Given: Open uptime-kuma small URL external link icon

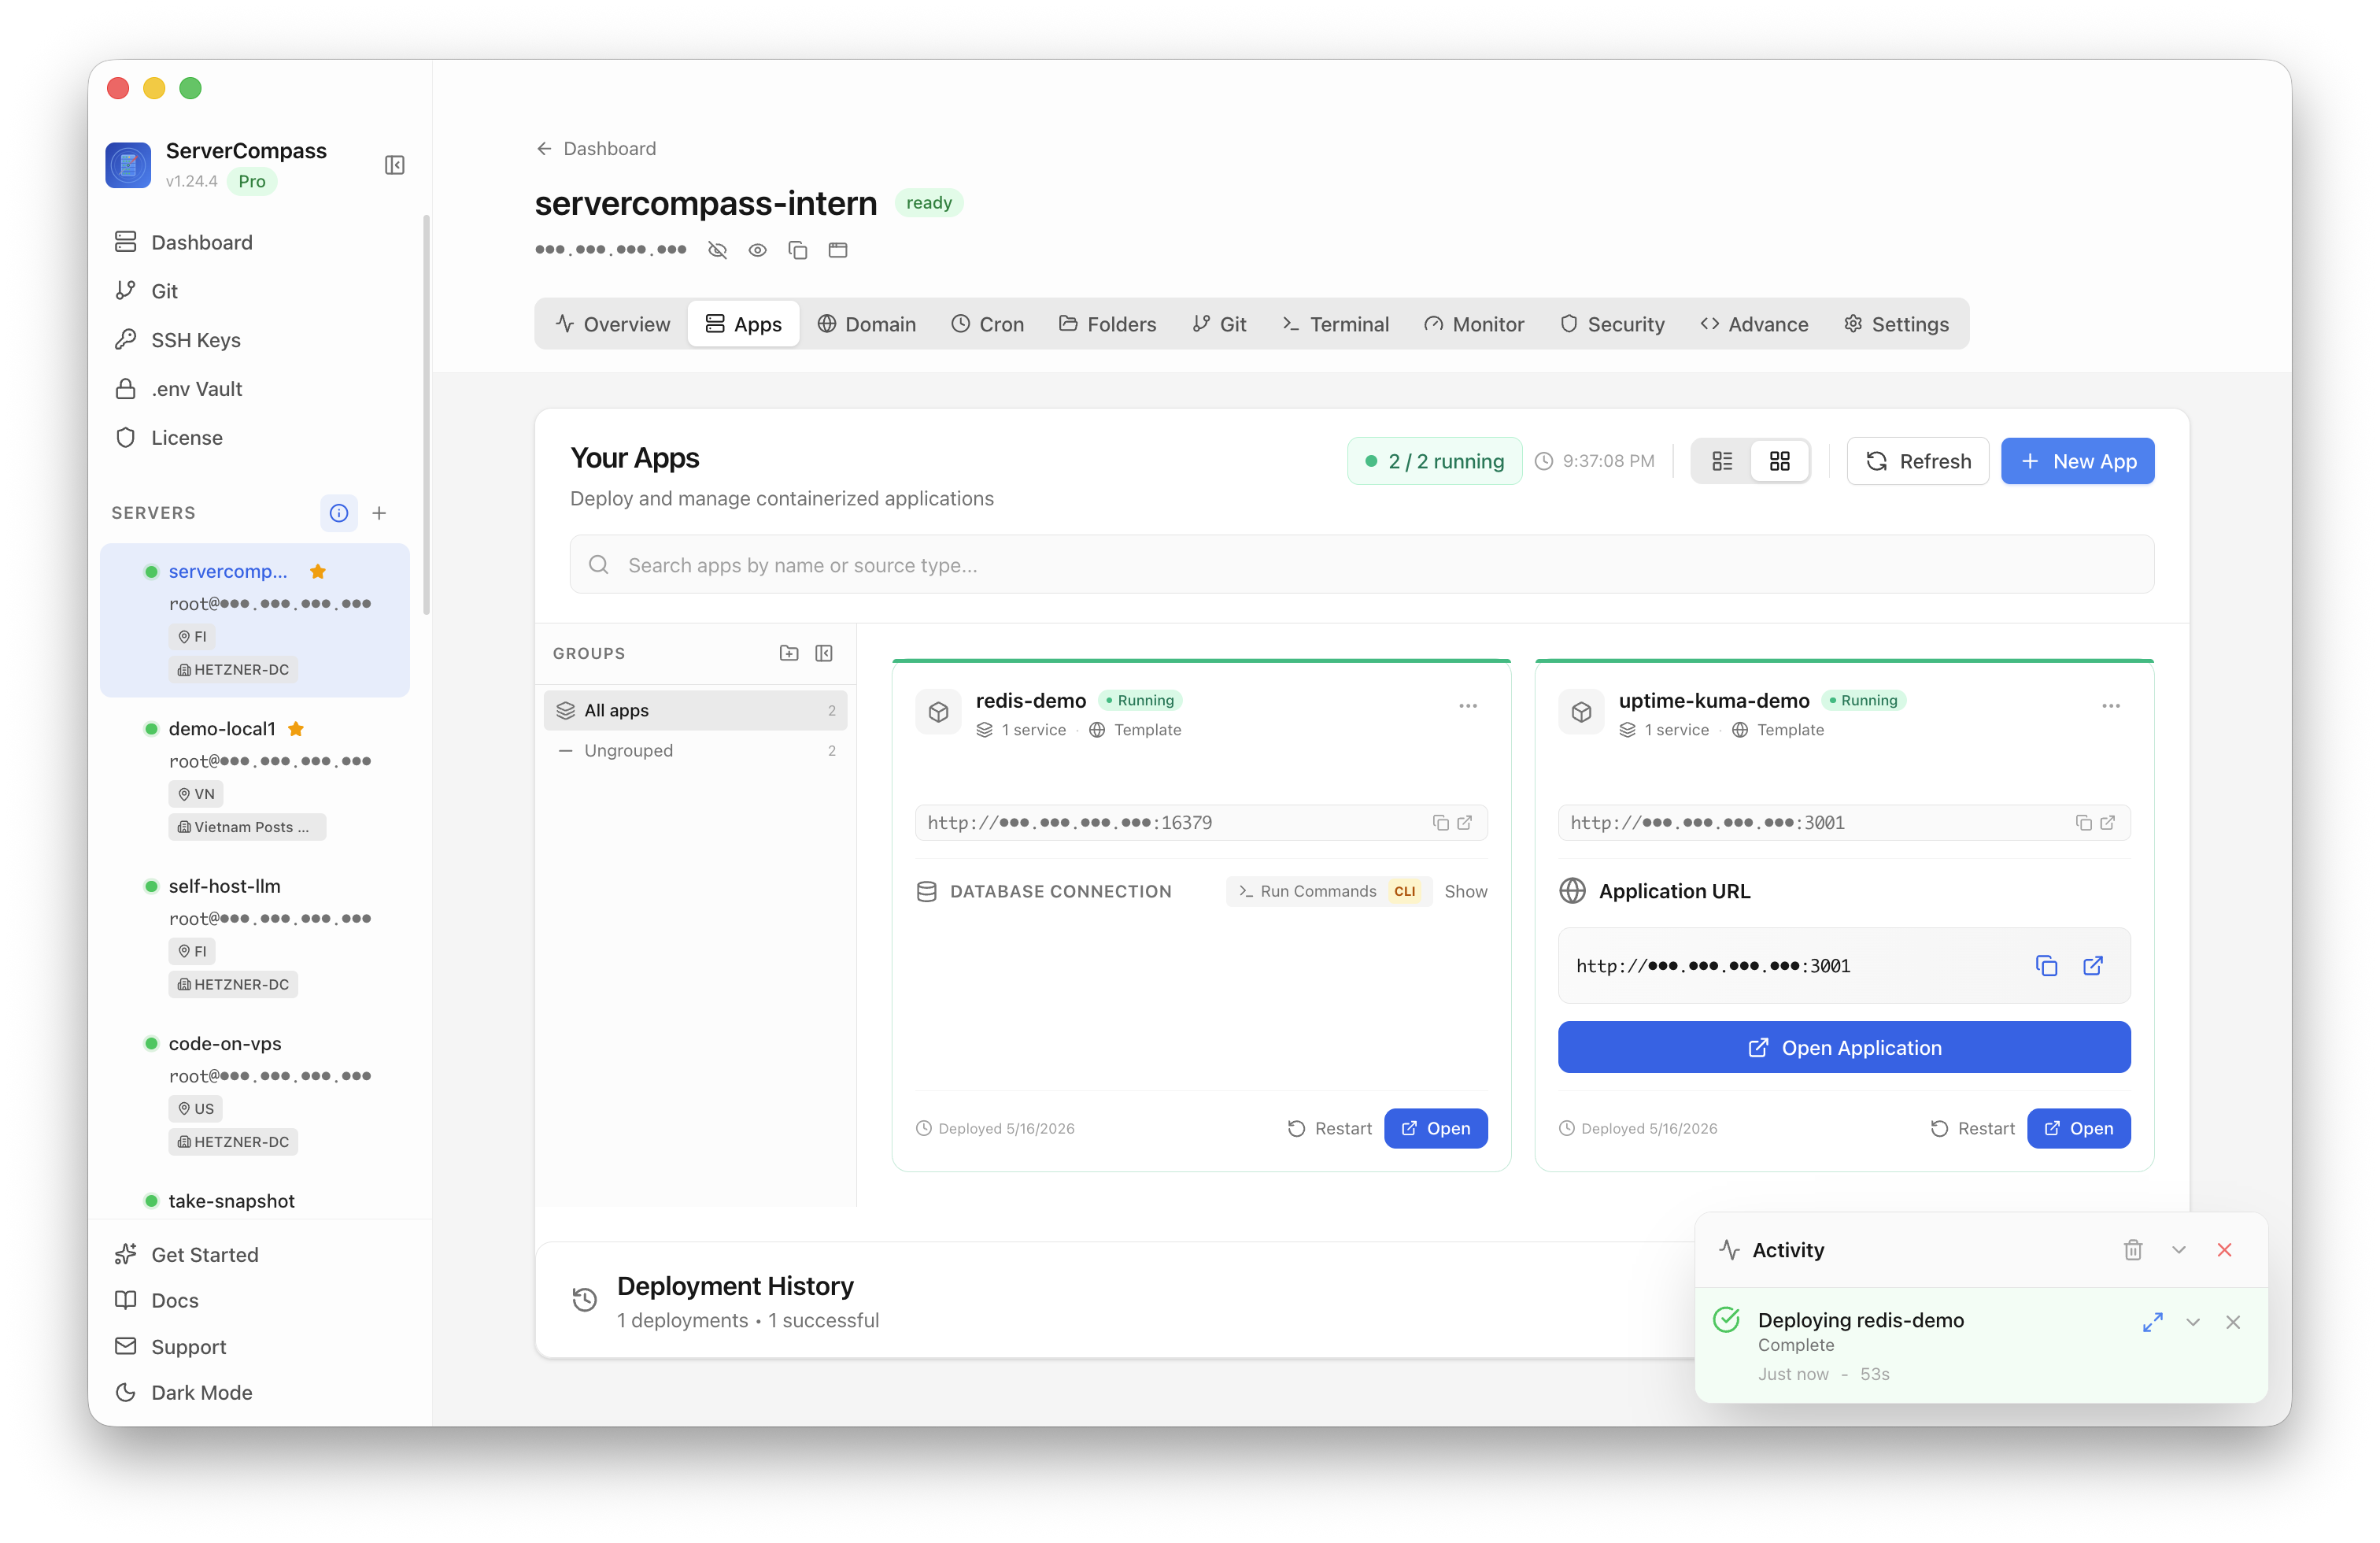Looking at the screenshot, I should click(x=2108, y=823).
